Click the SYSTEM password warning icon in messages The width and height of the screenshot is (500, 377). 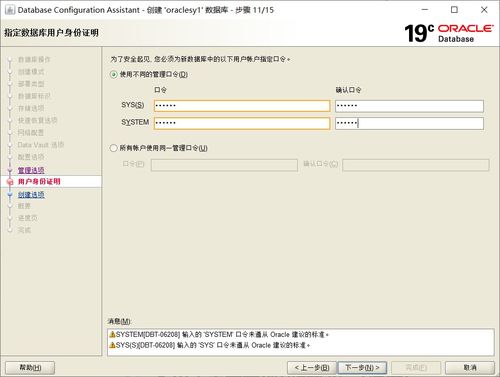[x=112, y=334]
